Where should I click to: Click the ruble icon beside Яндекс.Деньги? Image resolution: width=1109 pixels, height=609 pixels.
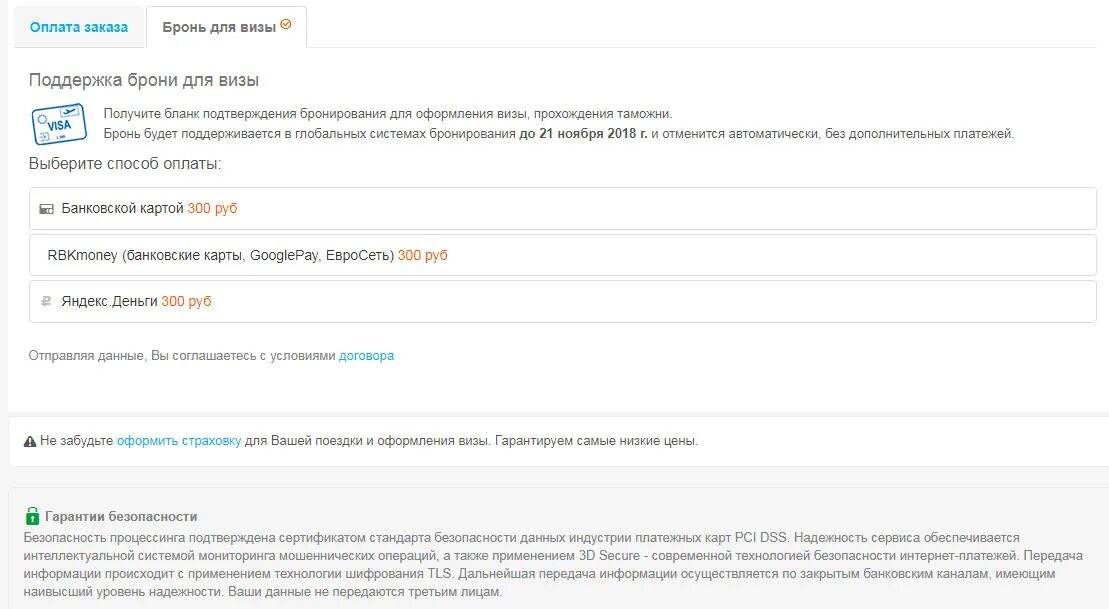coord(46,301)
